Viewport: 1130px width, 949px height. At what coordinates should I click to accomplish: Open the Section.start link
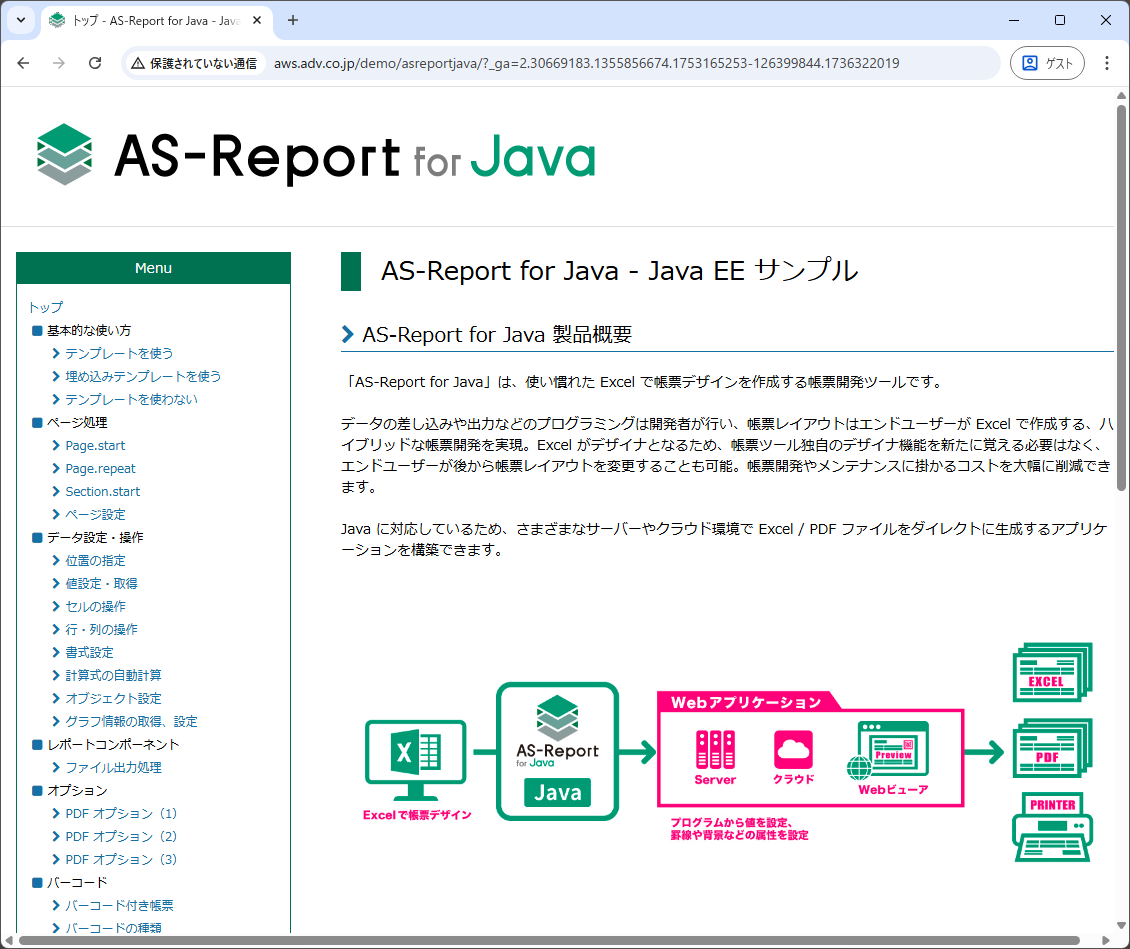(x=102, y=491)
